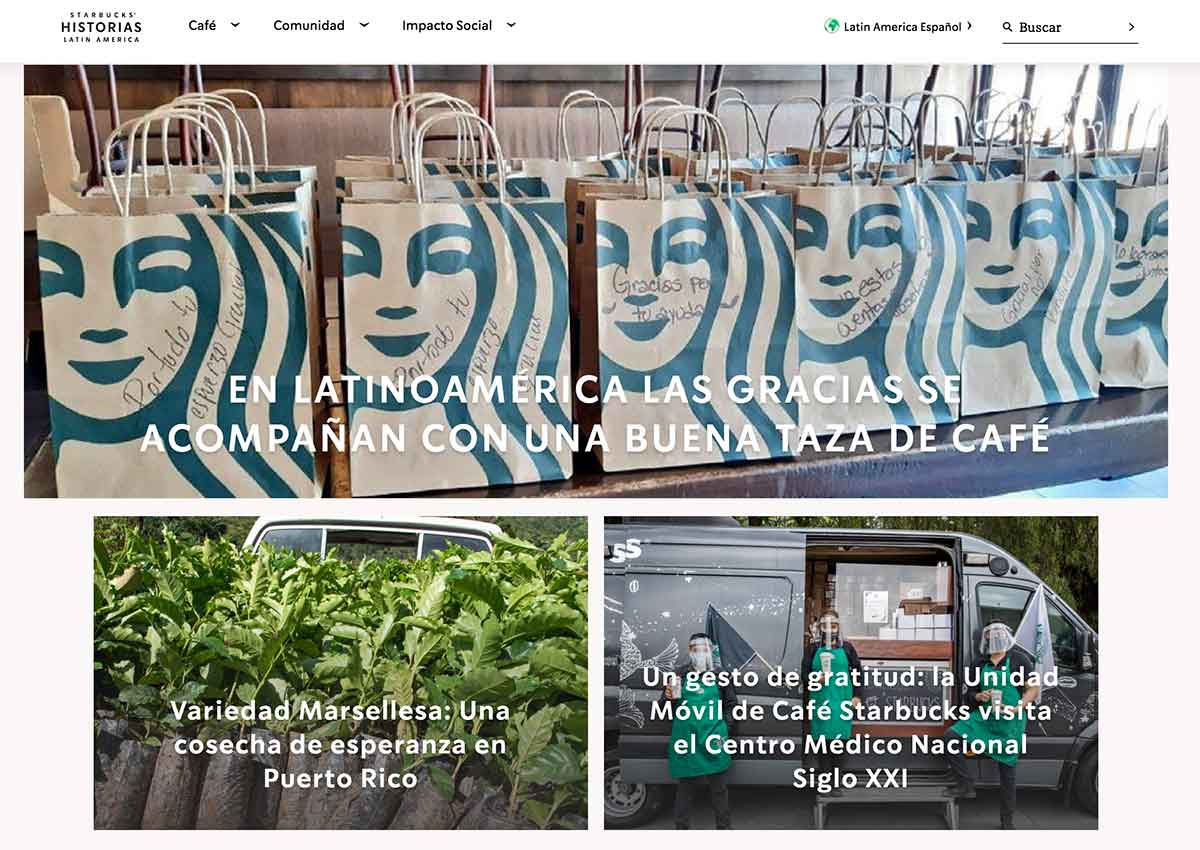Expand the chevron next to Comunidad
Viewport: 1200px width, 850px height.
[x=364, y=25]
